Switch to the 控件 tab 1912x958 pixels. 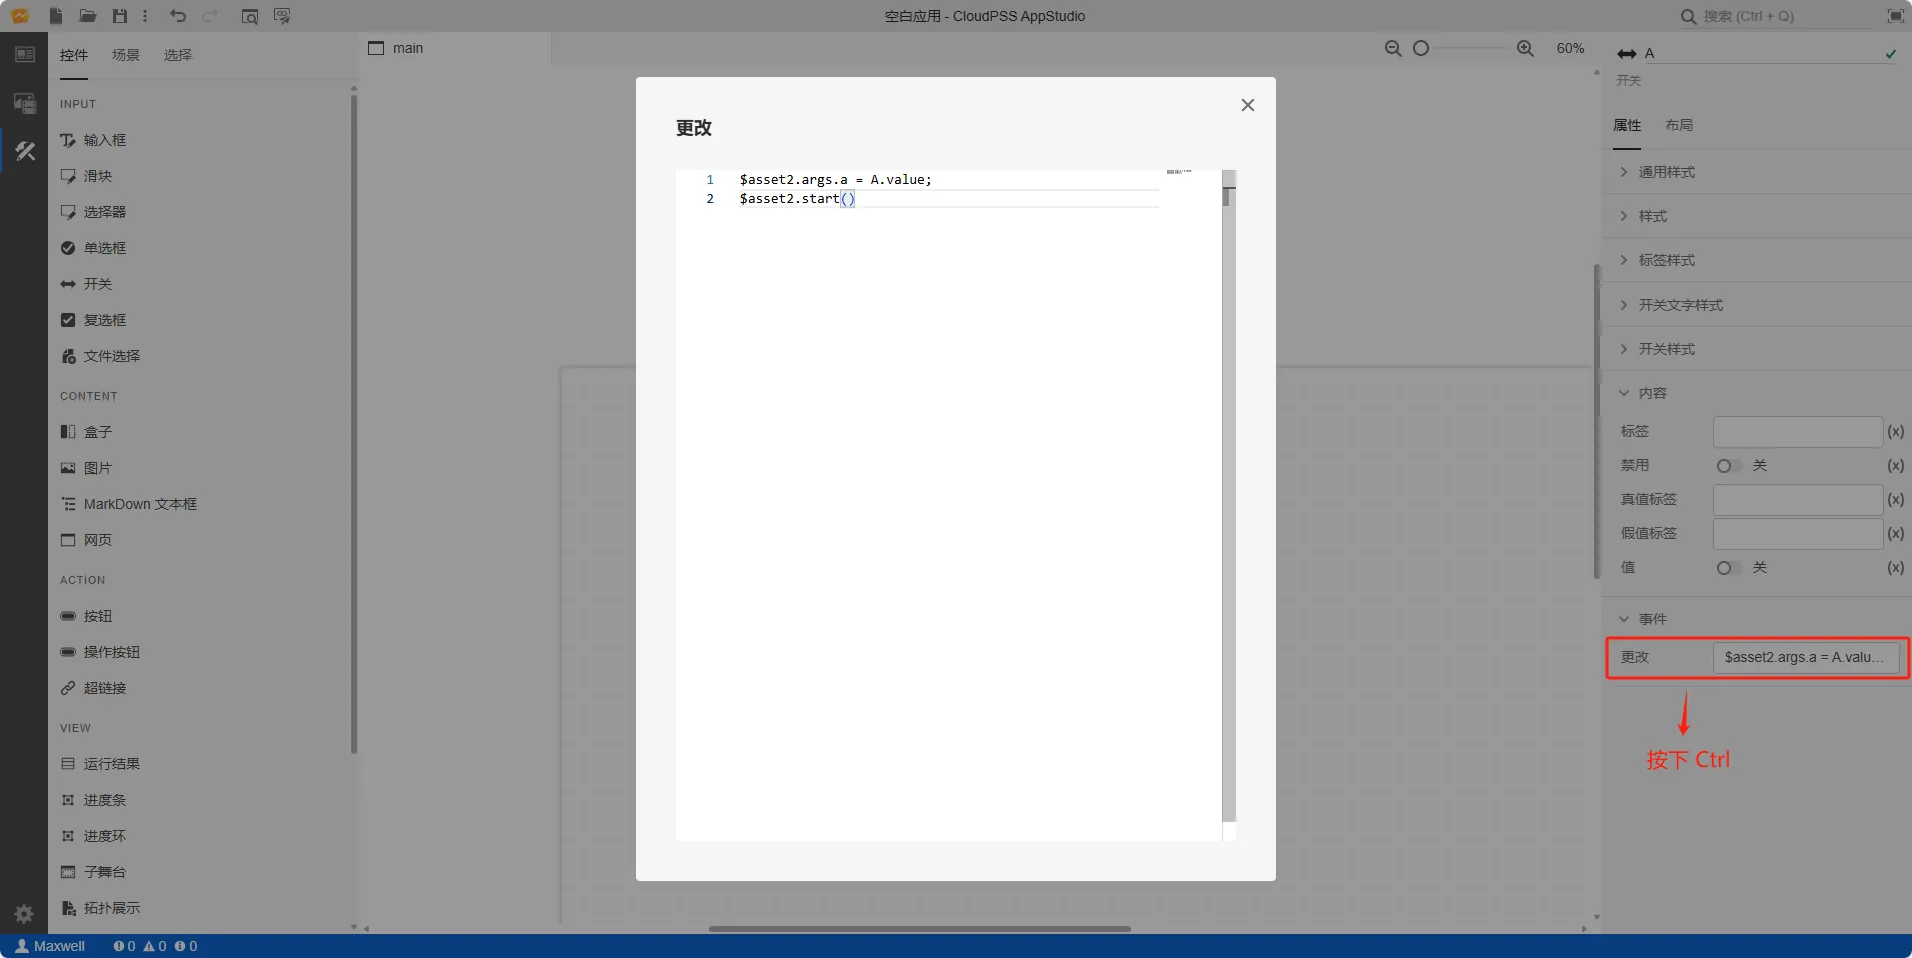click(x=74, y=55)
